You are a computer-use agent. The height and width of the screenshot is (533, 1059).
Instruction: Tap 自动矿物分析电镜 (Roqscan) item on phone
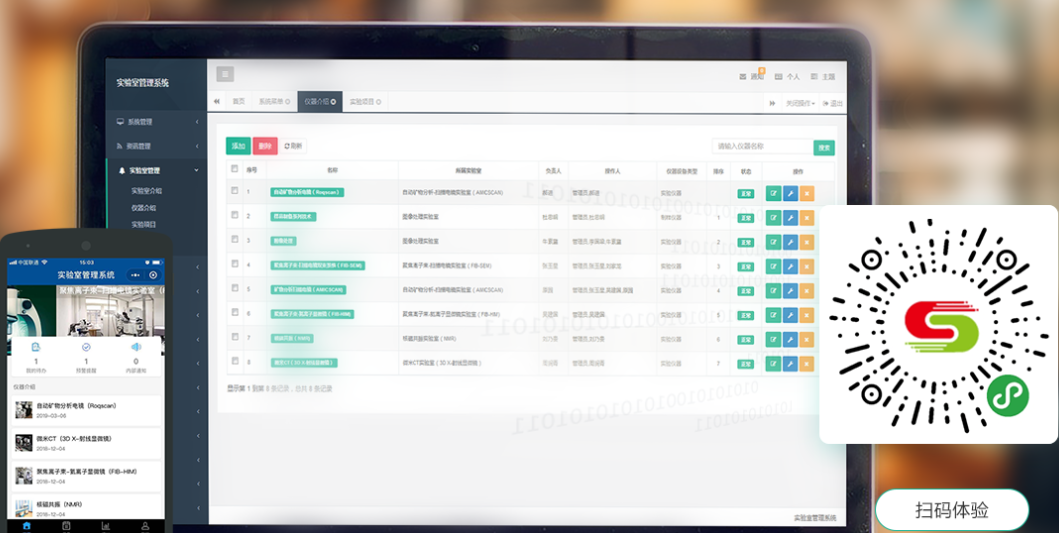[88, 410]
